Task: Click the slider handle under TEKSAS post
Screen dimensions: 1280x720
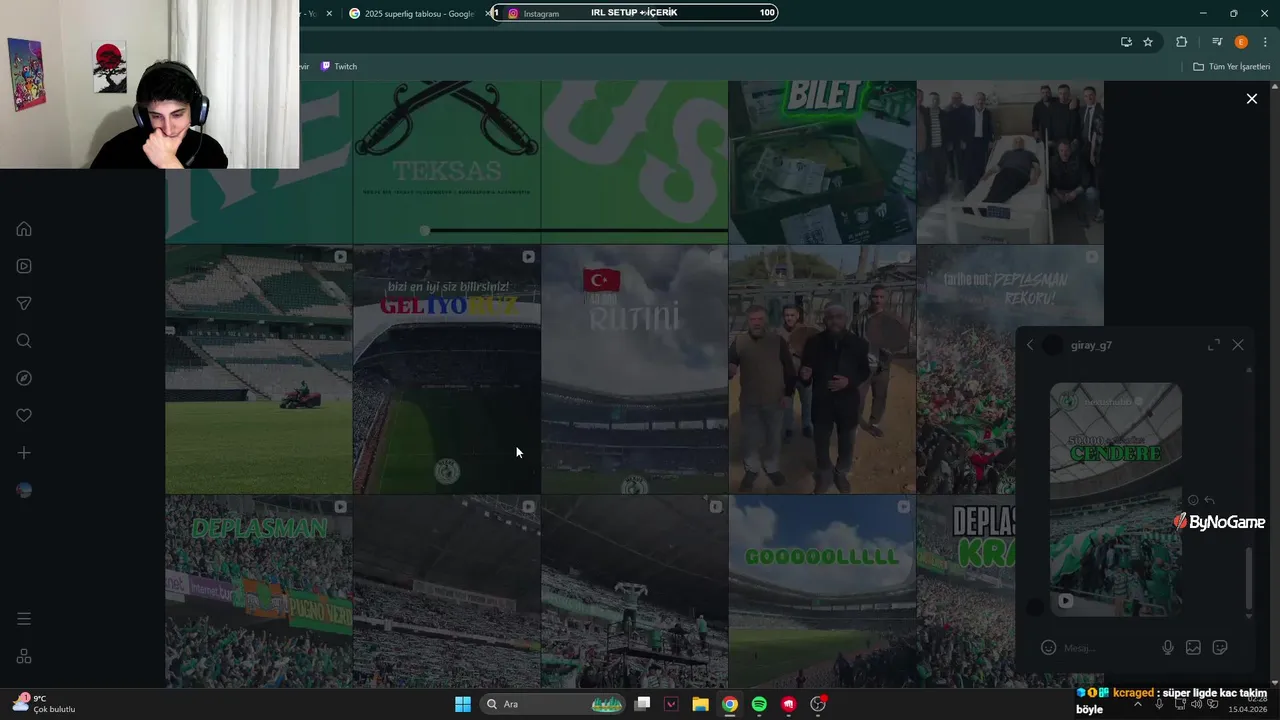Action: (x=425, y=231)
